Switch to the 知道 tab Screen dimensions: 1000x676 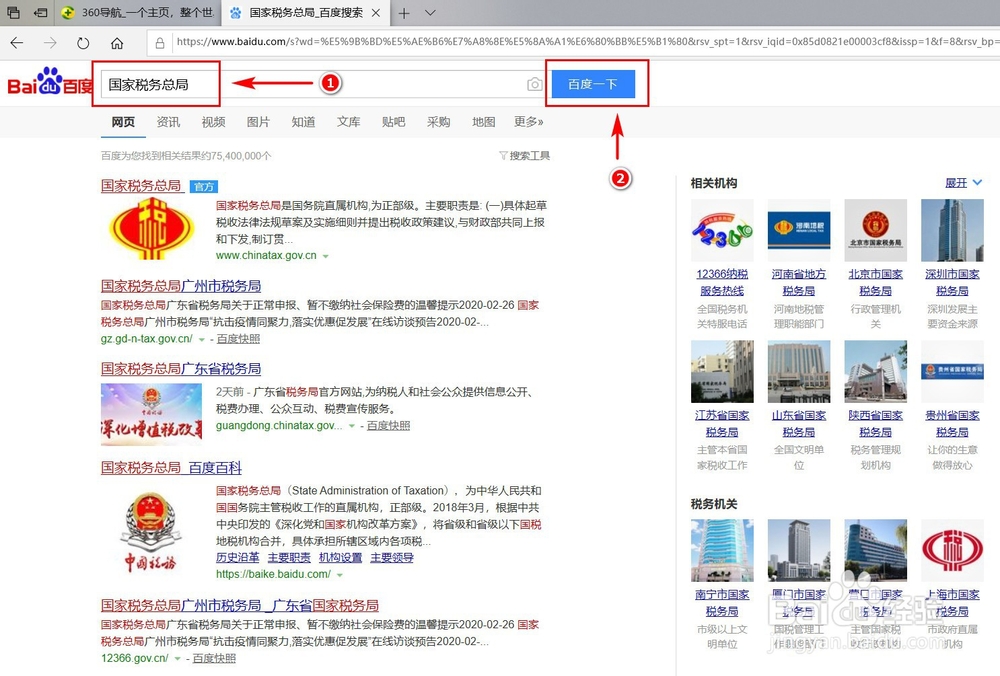[x=304, y=122]
